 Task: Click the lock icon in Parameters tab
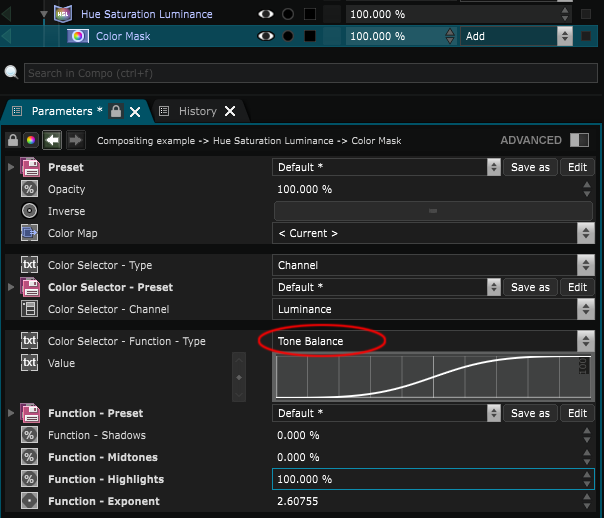[x=116, y=111]
